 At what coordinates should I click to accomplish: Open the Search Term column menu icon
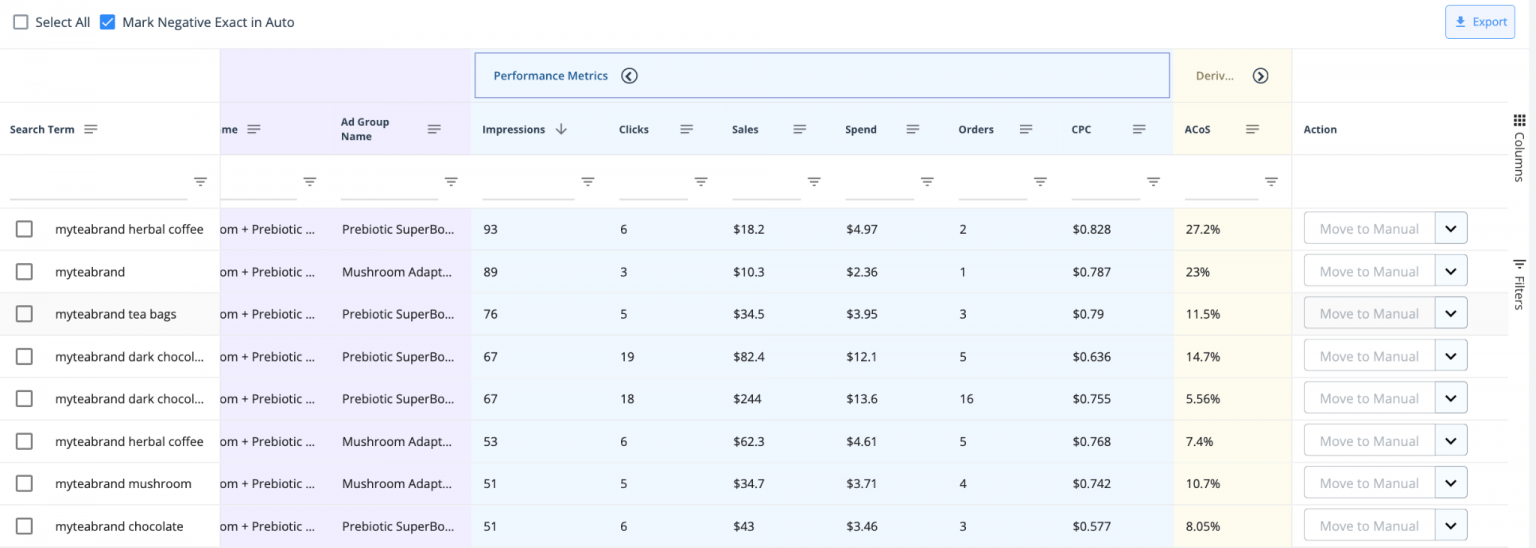91,129
